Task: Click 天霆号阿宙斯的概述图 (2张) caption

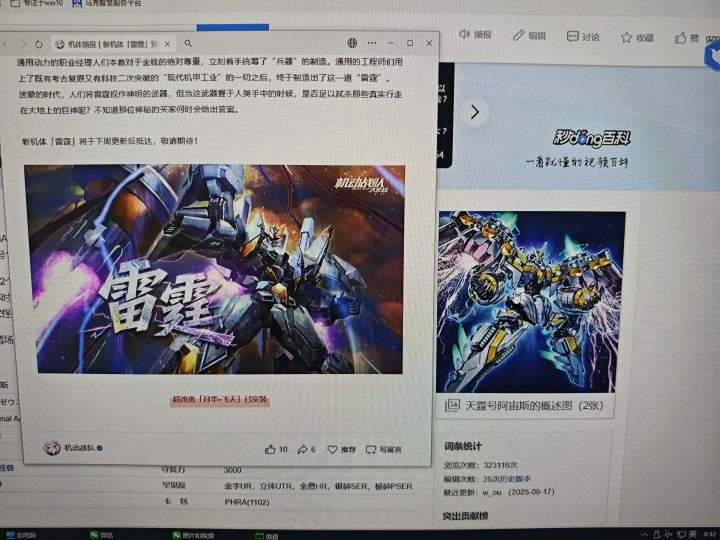Action: [x=534, y=406]
